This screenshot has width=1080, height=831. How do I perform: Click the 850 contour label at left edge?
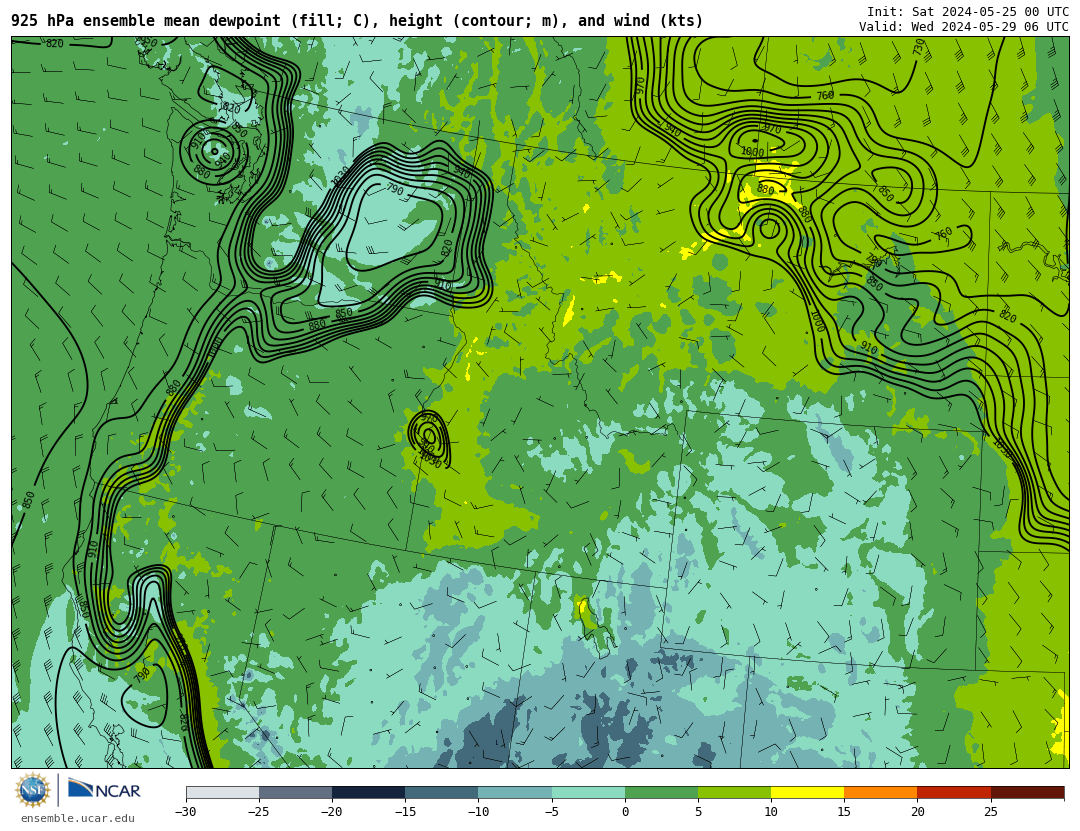click(x=28, y=500)
